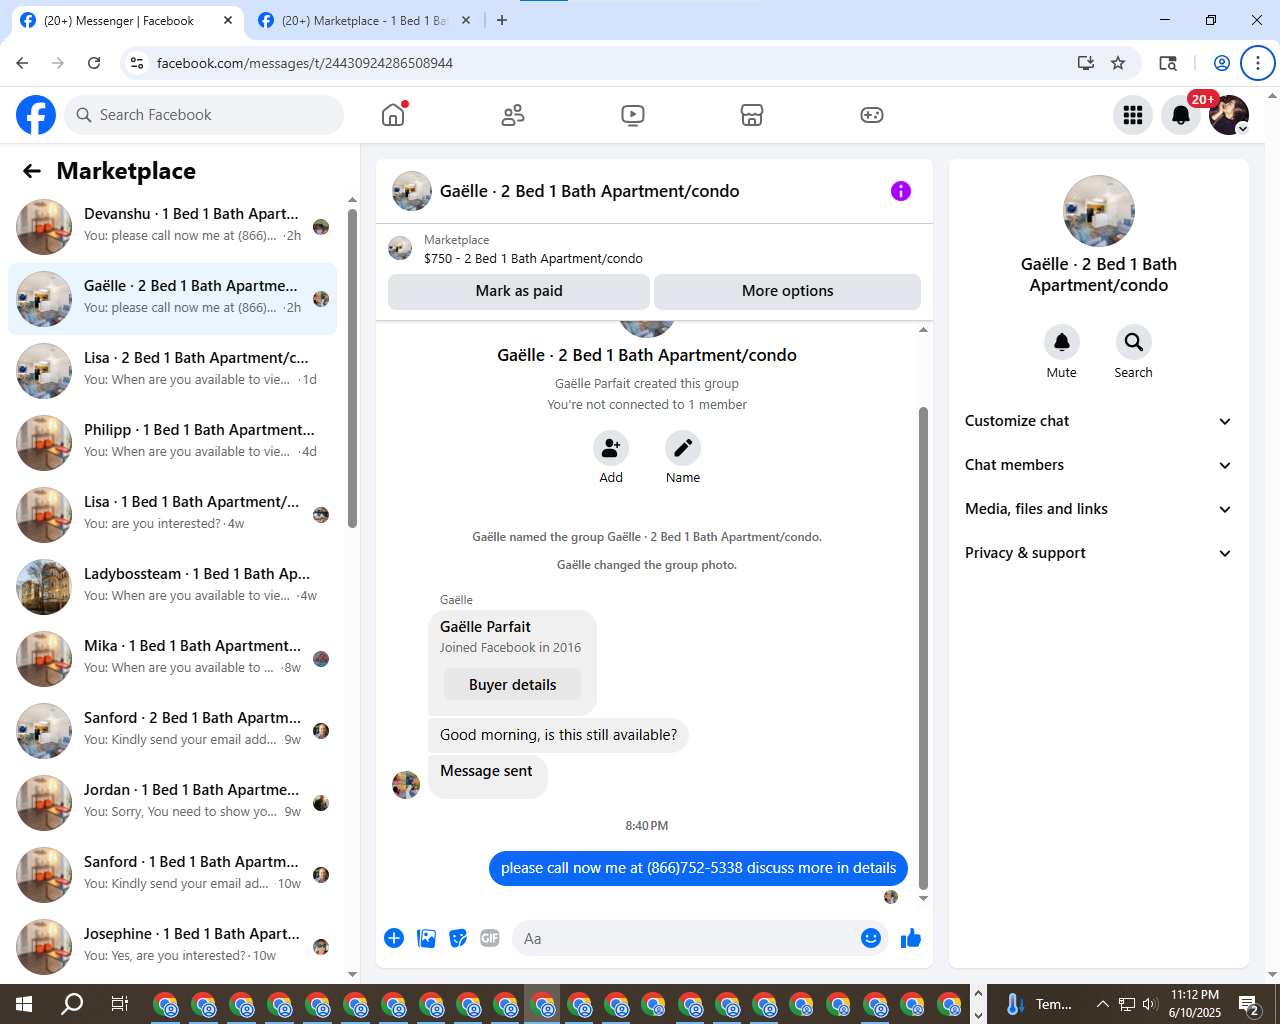Viewport: 1280px width, 1024px height.
Task: Click the Name pencil icon
Action: (683, 448)
